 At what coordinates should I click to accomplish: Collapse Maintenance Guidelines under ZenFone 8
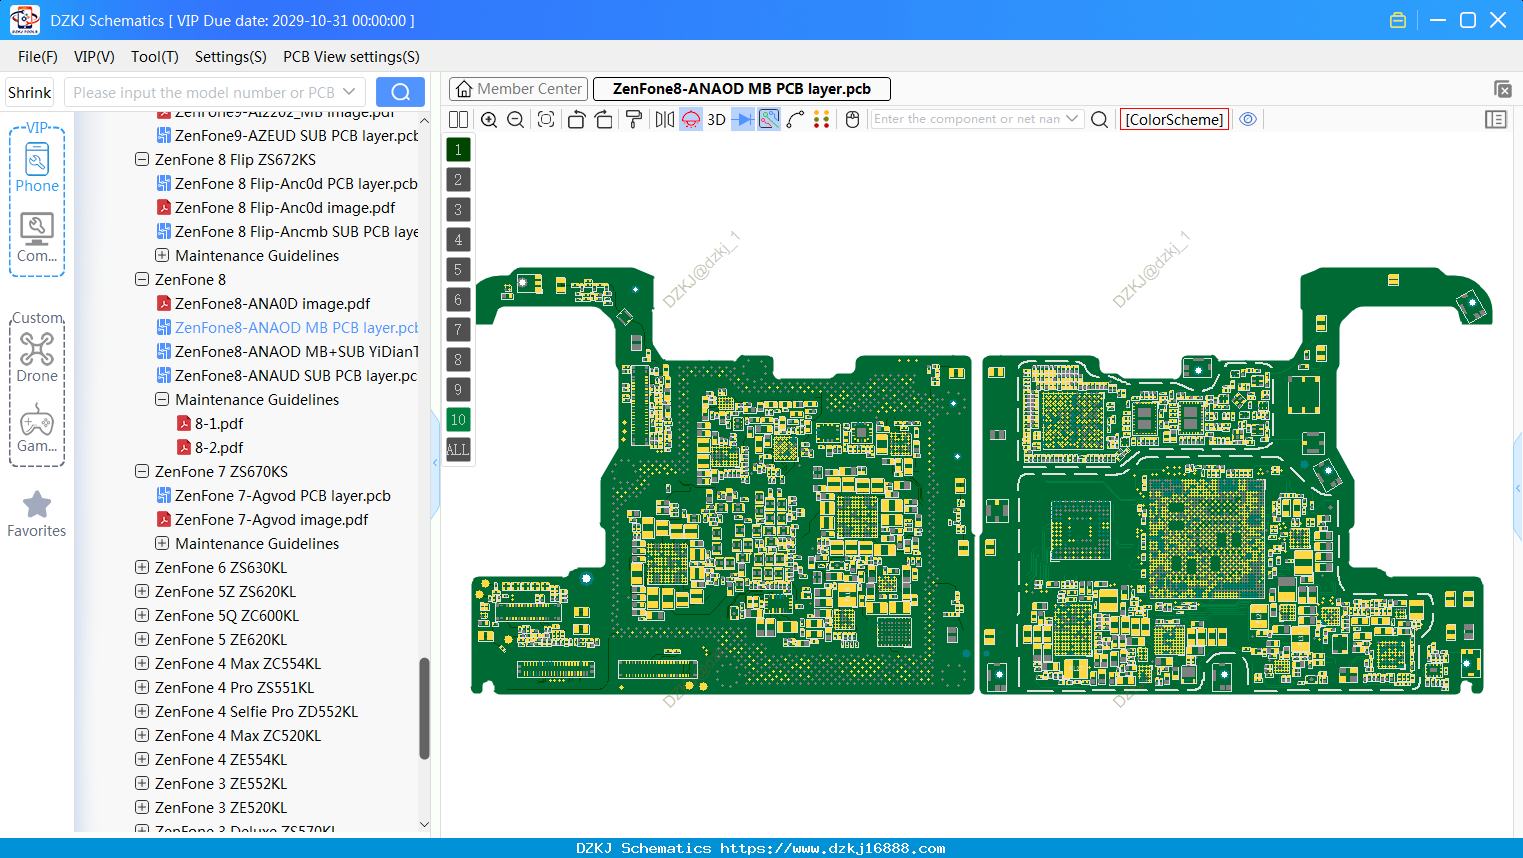click(x=162, y=399)
